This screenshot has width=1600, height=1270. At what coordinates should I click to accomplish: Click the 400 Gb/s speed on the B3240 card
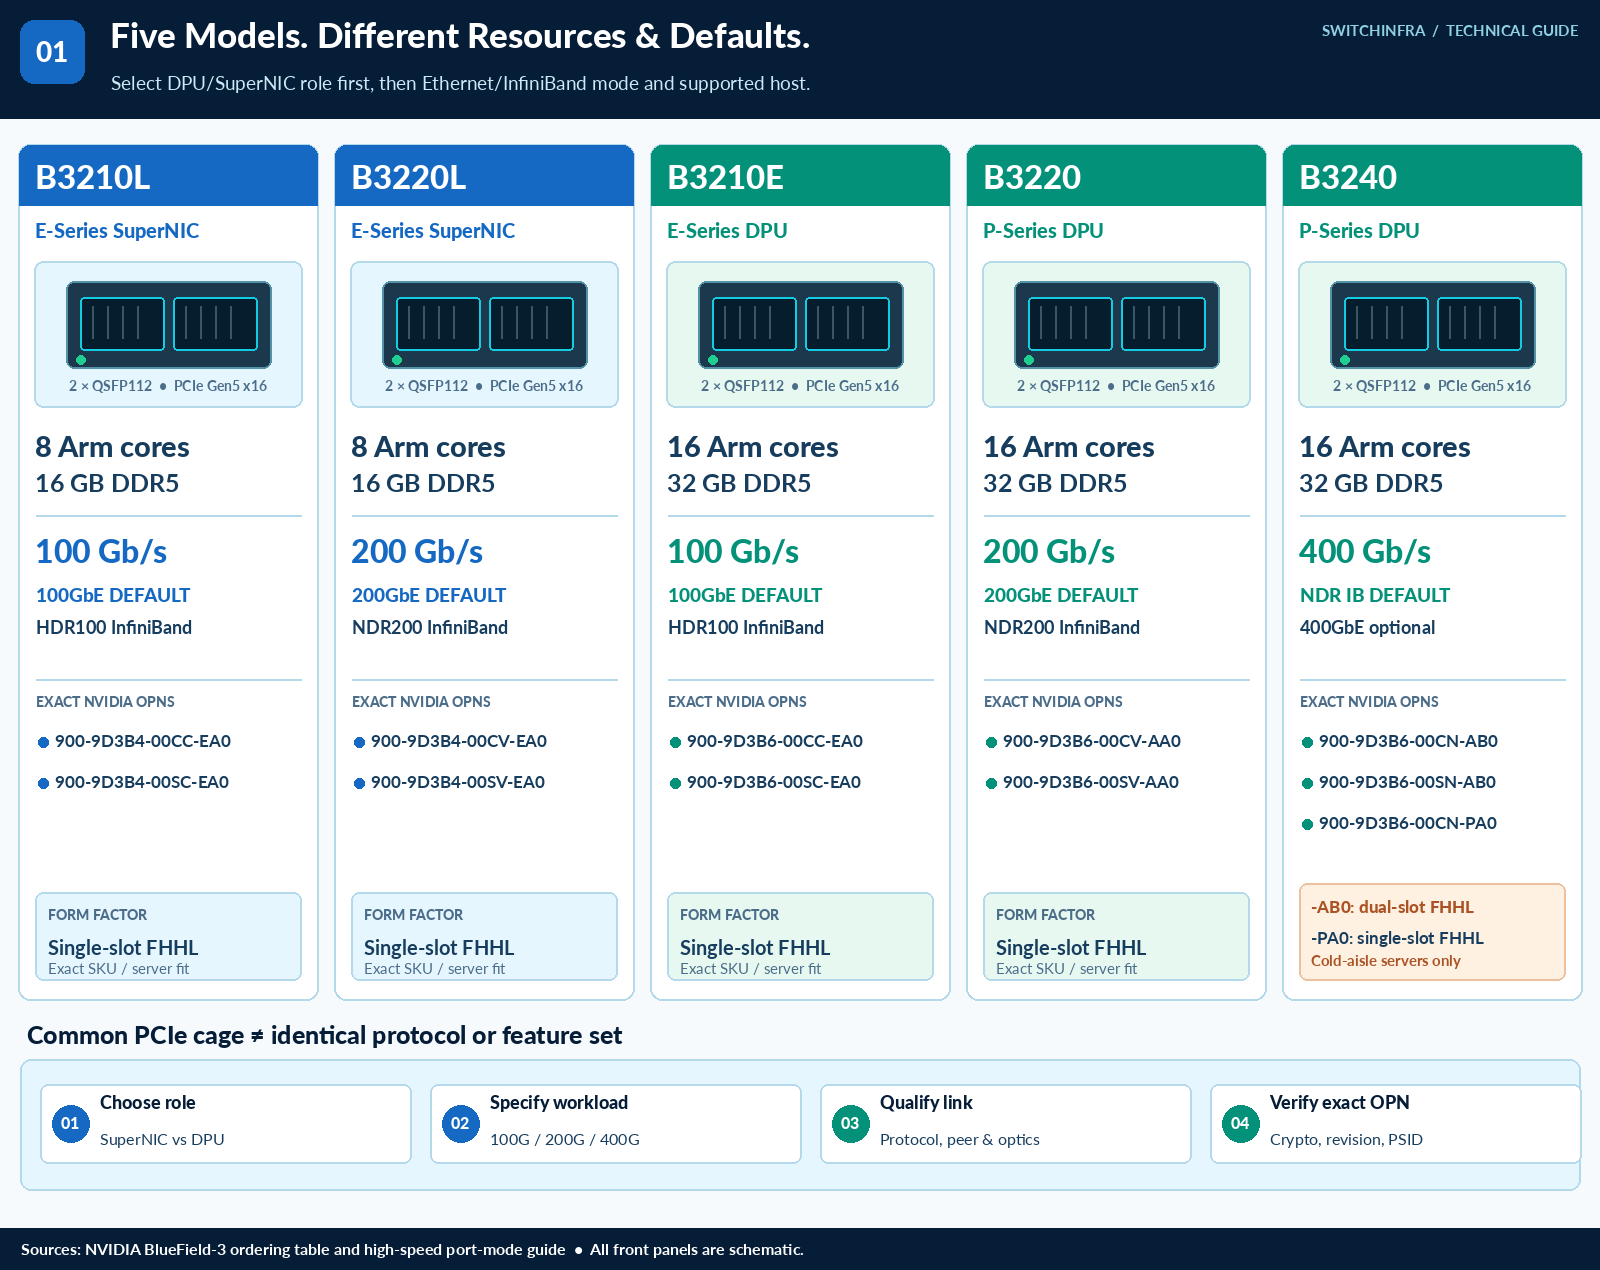pos(1365,551)
